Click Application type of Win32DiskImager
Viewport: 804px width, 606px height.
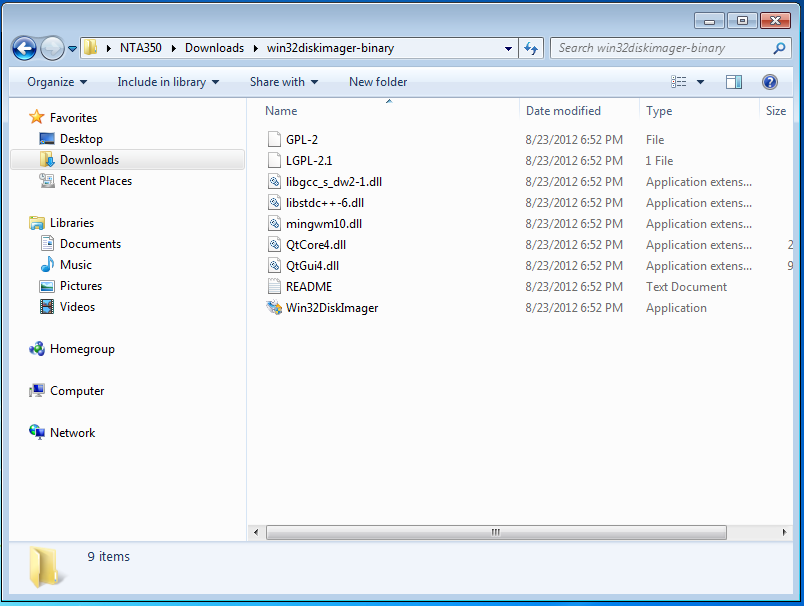676,308
